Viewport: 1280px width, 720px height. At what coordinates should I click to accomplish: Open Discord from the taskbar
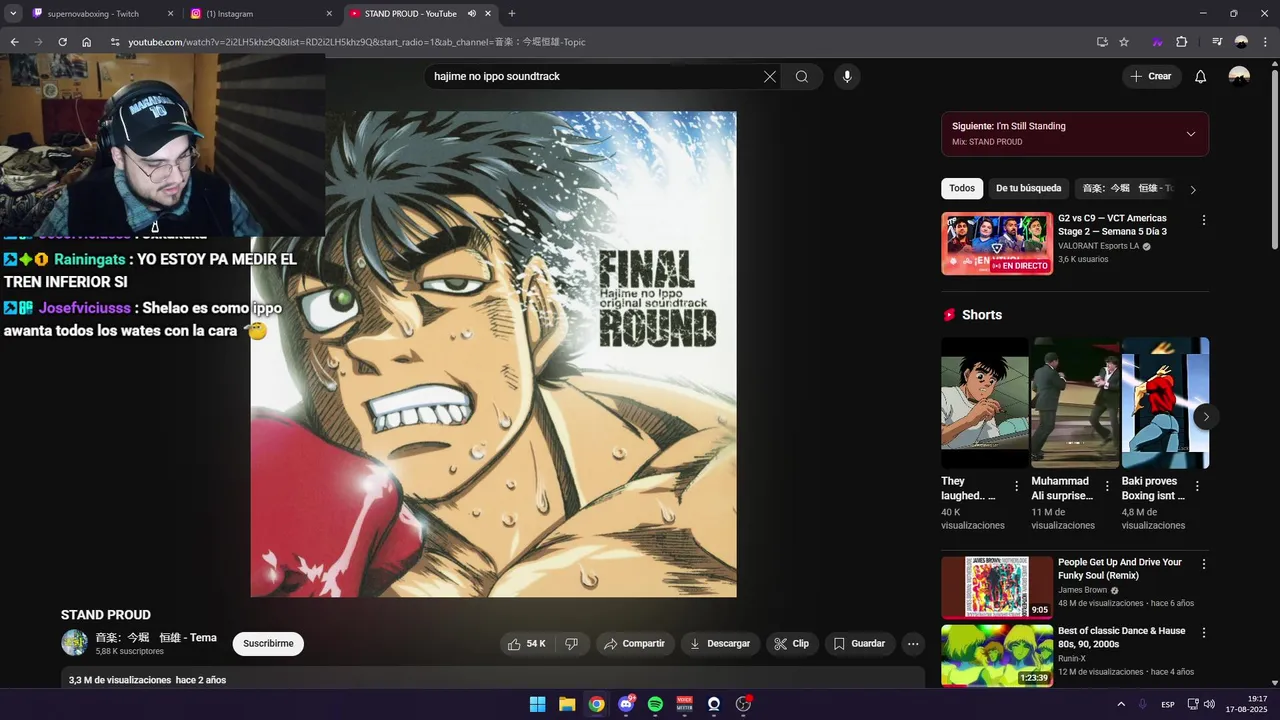626,704
